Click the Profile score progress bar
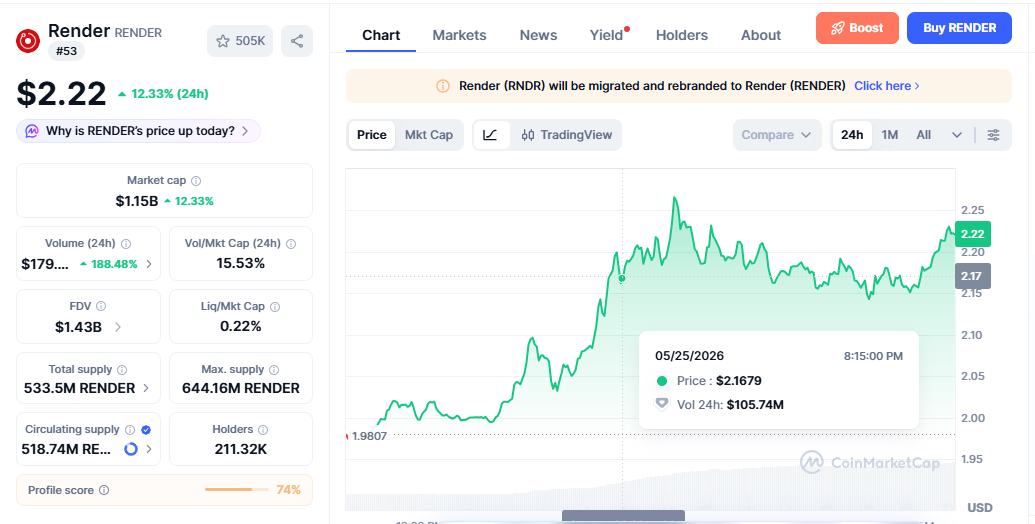Image resolution: width=1035 pixels, height=524 pixels. tap(236, 490)
